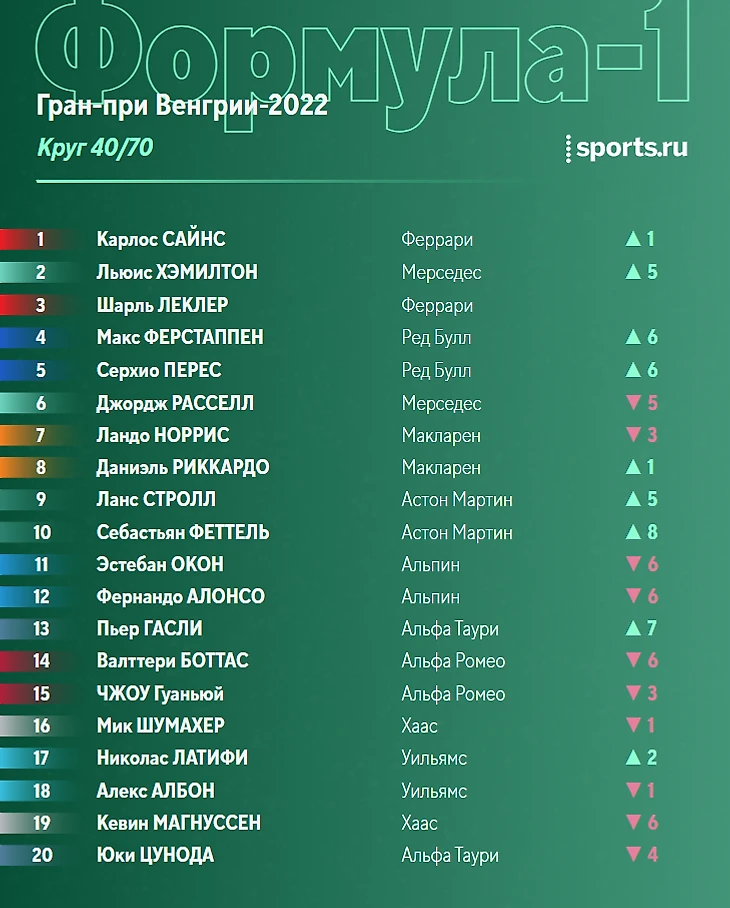Click the down arrow next to Ландо НОРРИС

633,434
